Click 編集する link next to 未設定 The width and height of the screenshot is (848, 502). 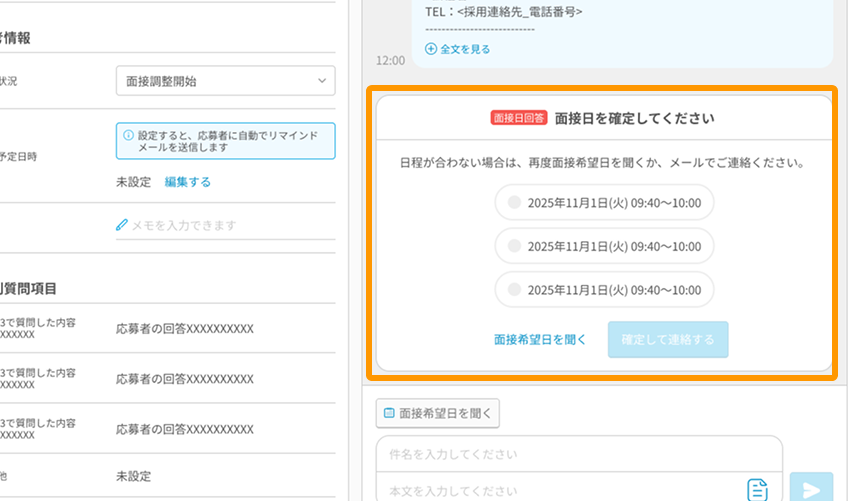click(x=188, y=182)
